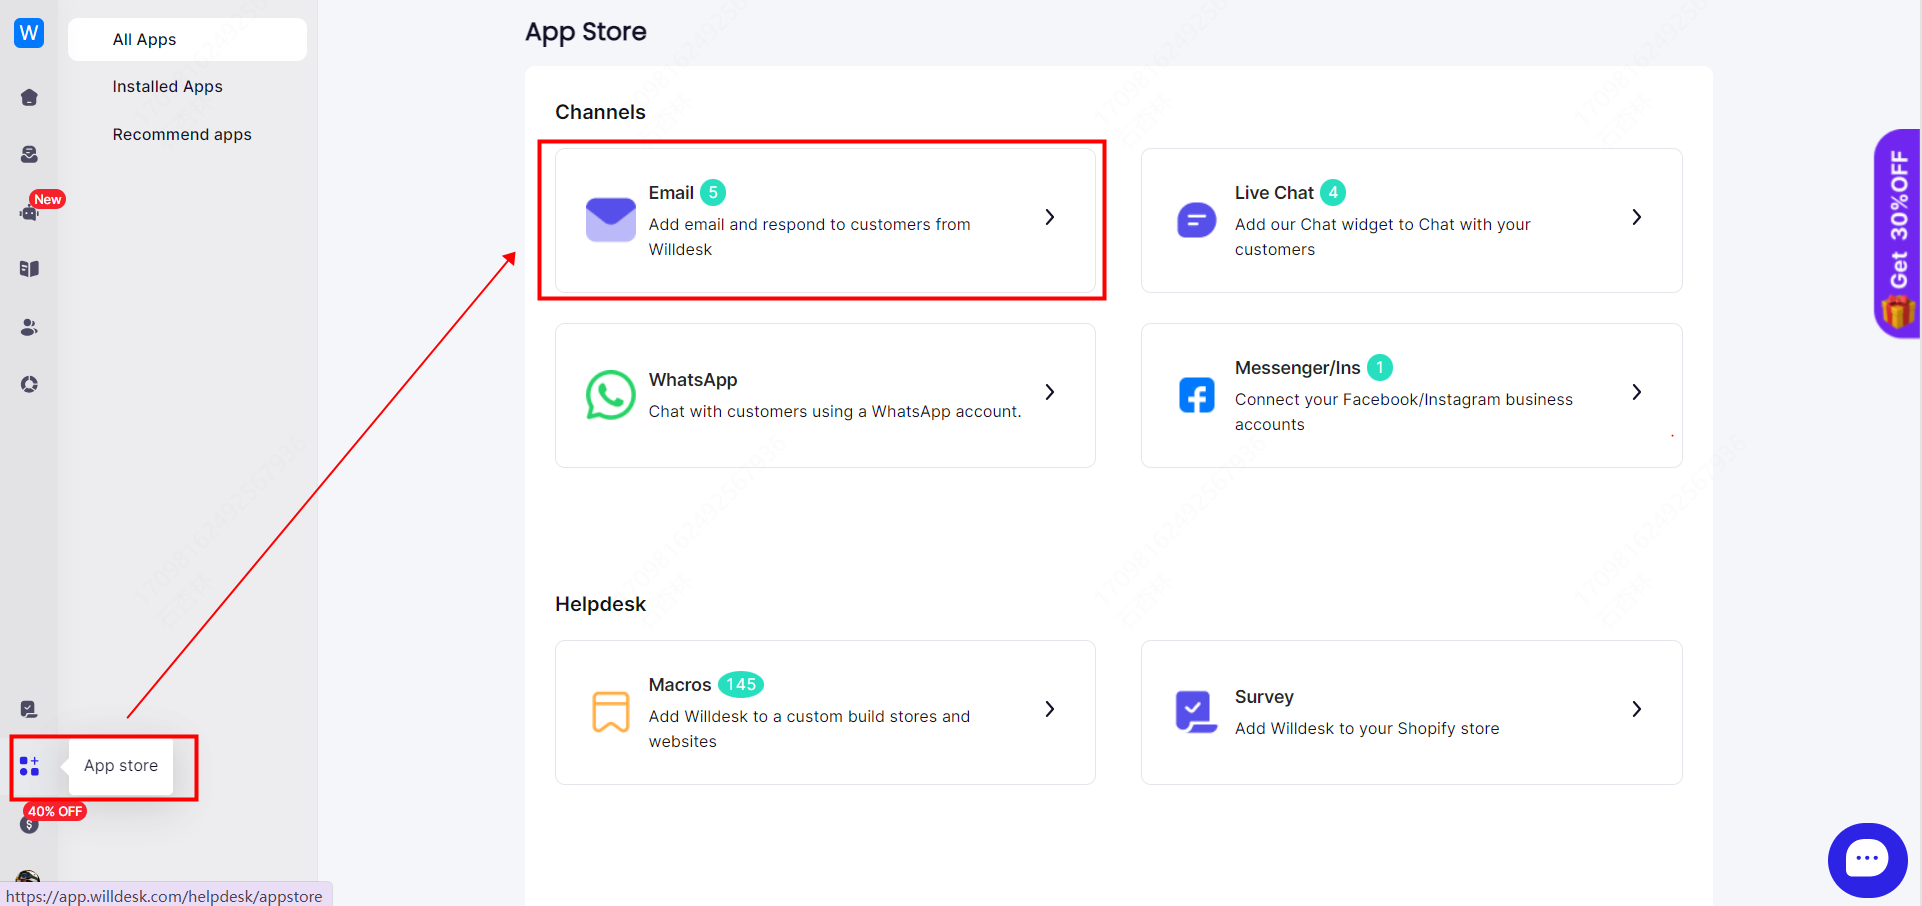Image resolution: width=1922 pixels, height=906 pixels.
Task: Click the Survey checkmark icon
Action: [1196, 712]
